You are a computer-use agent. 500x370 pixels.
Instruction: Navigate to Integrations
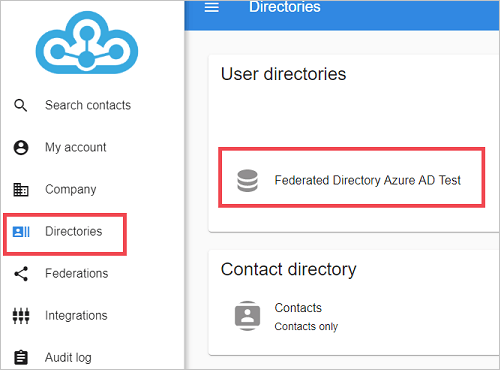76,316
